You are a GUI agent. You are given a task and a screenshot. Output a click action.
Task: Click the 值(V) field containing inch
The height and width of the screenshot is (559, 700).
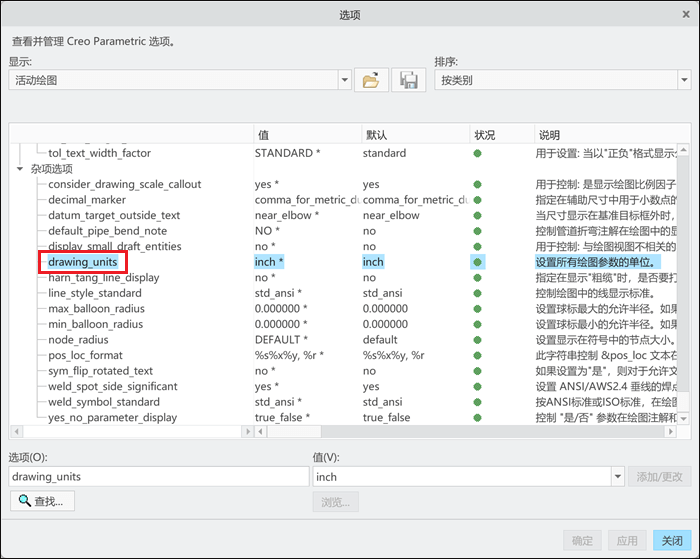click(462, 476)
